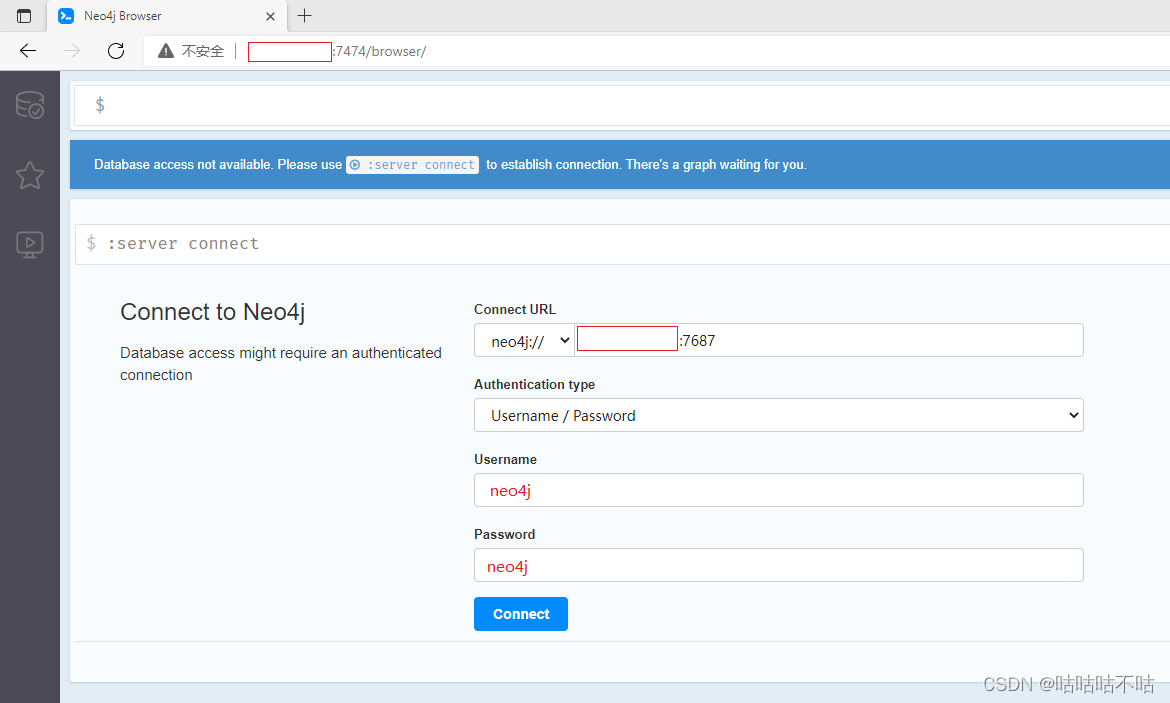
Task: Click the :server connect link in banner
Action: point(413,165)
